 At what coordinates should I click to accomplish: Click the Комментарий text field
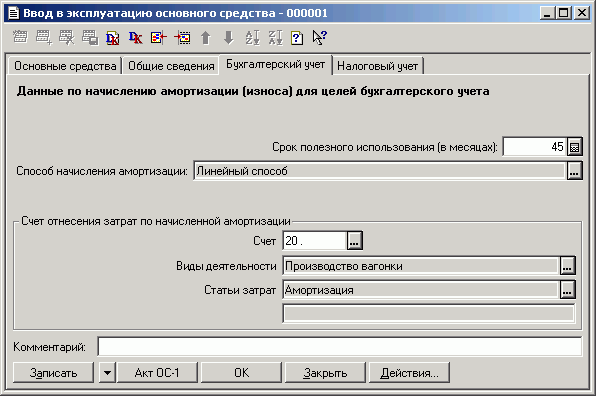(340, 347)
